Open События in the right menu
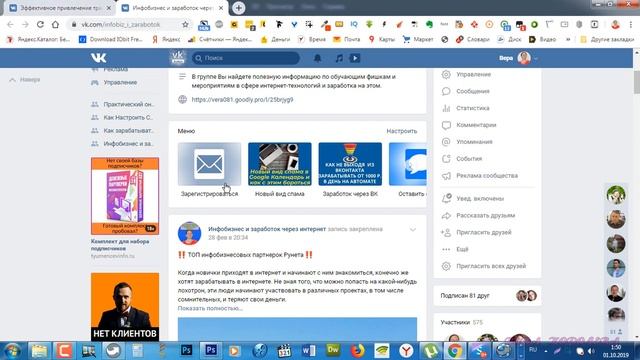The width and height of the screenshot is (640, 360). [x=469, y=158]
